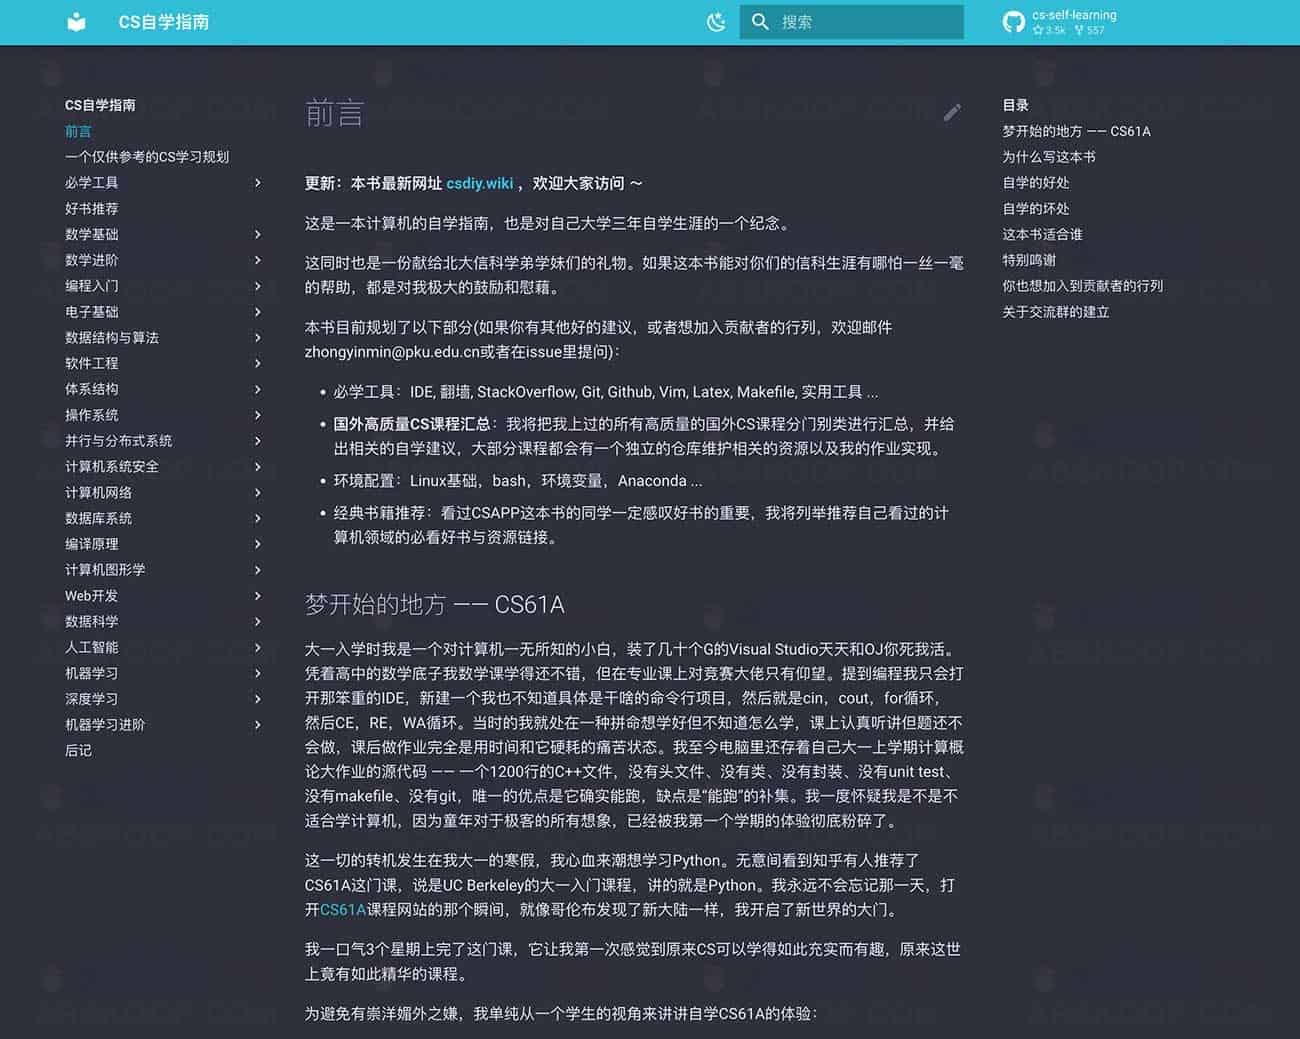Select 编译原理 label in sidebar

(x=92, y=544)
